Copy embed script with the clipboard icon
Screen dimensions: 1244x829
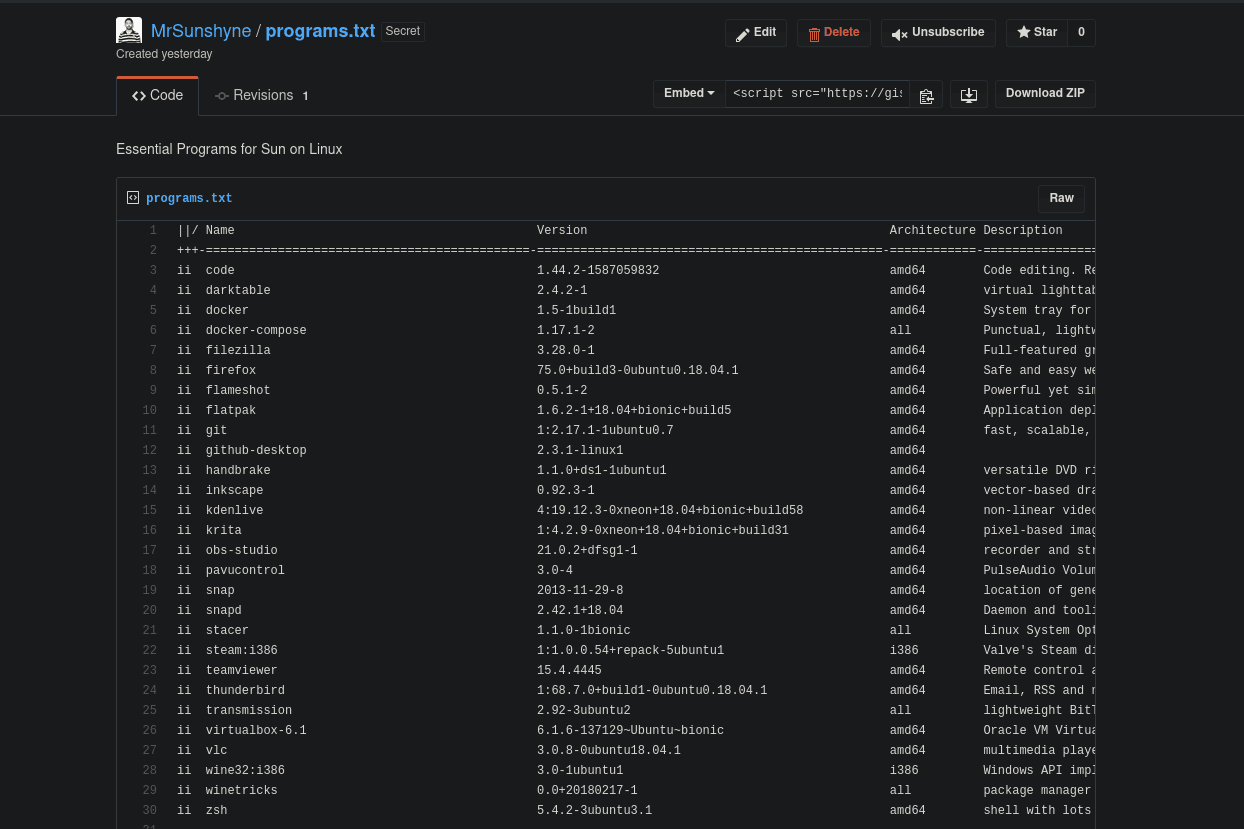pyautogui.click(x=926, y=95)
